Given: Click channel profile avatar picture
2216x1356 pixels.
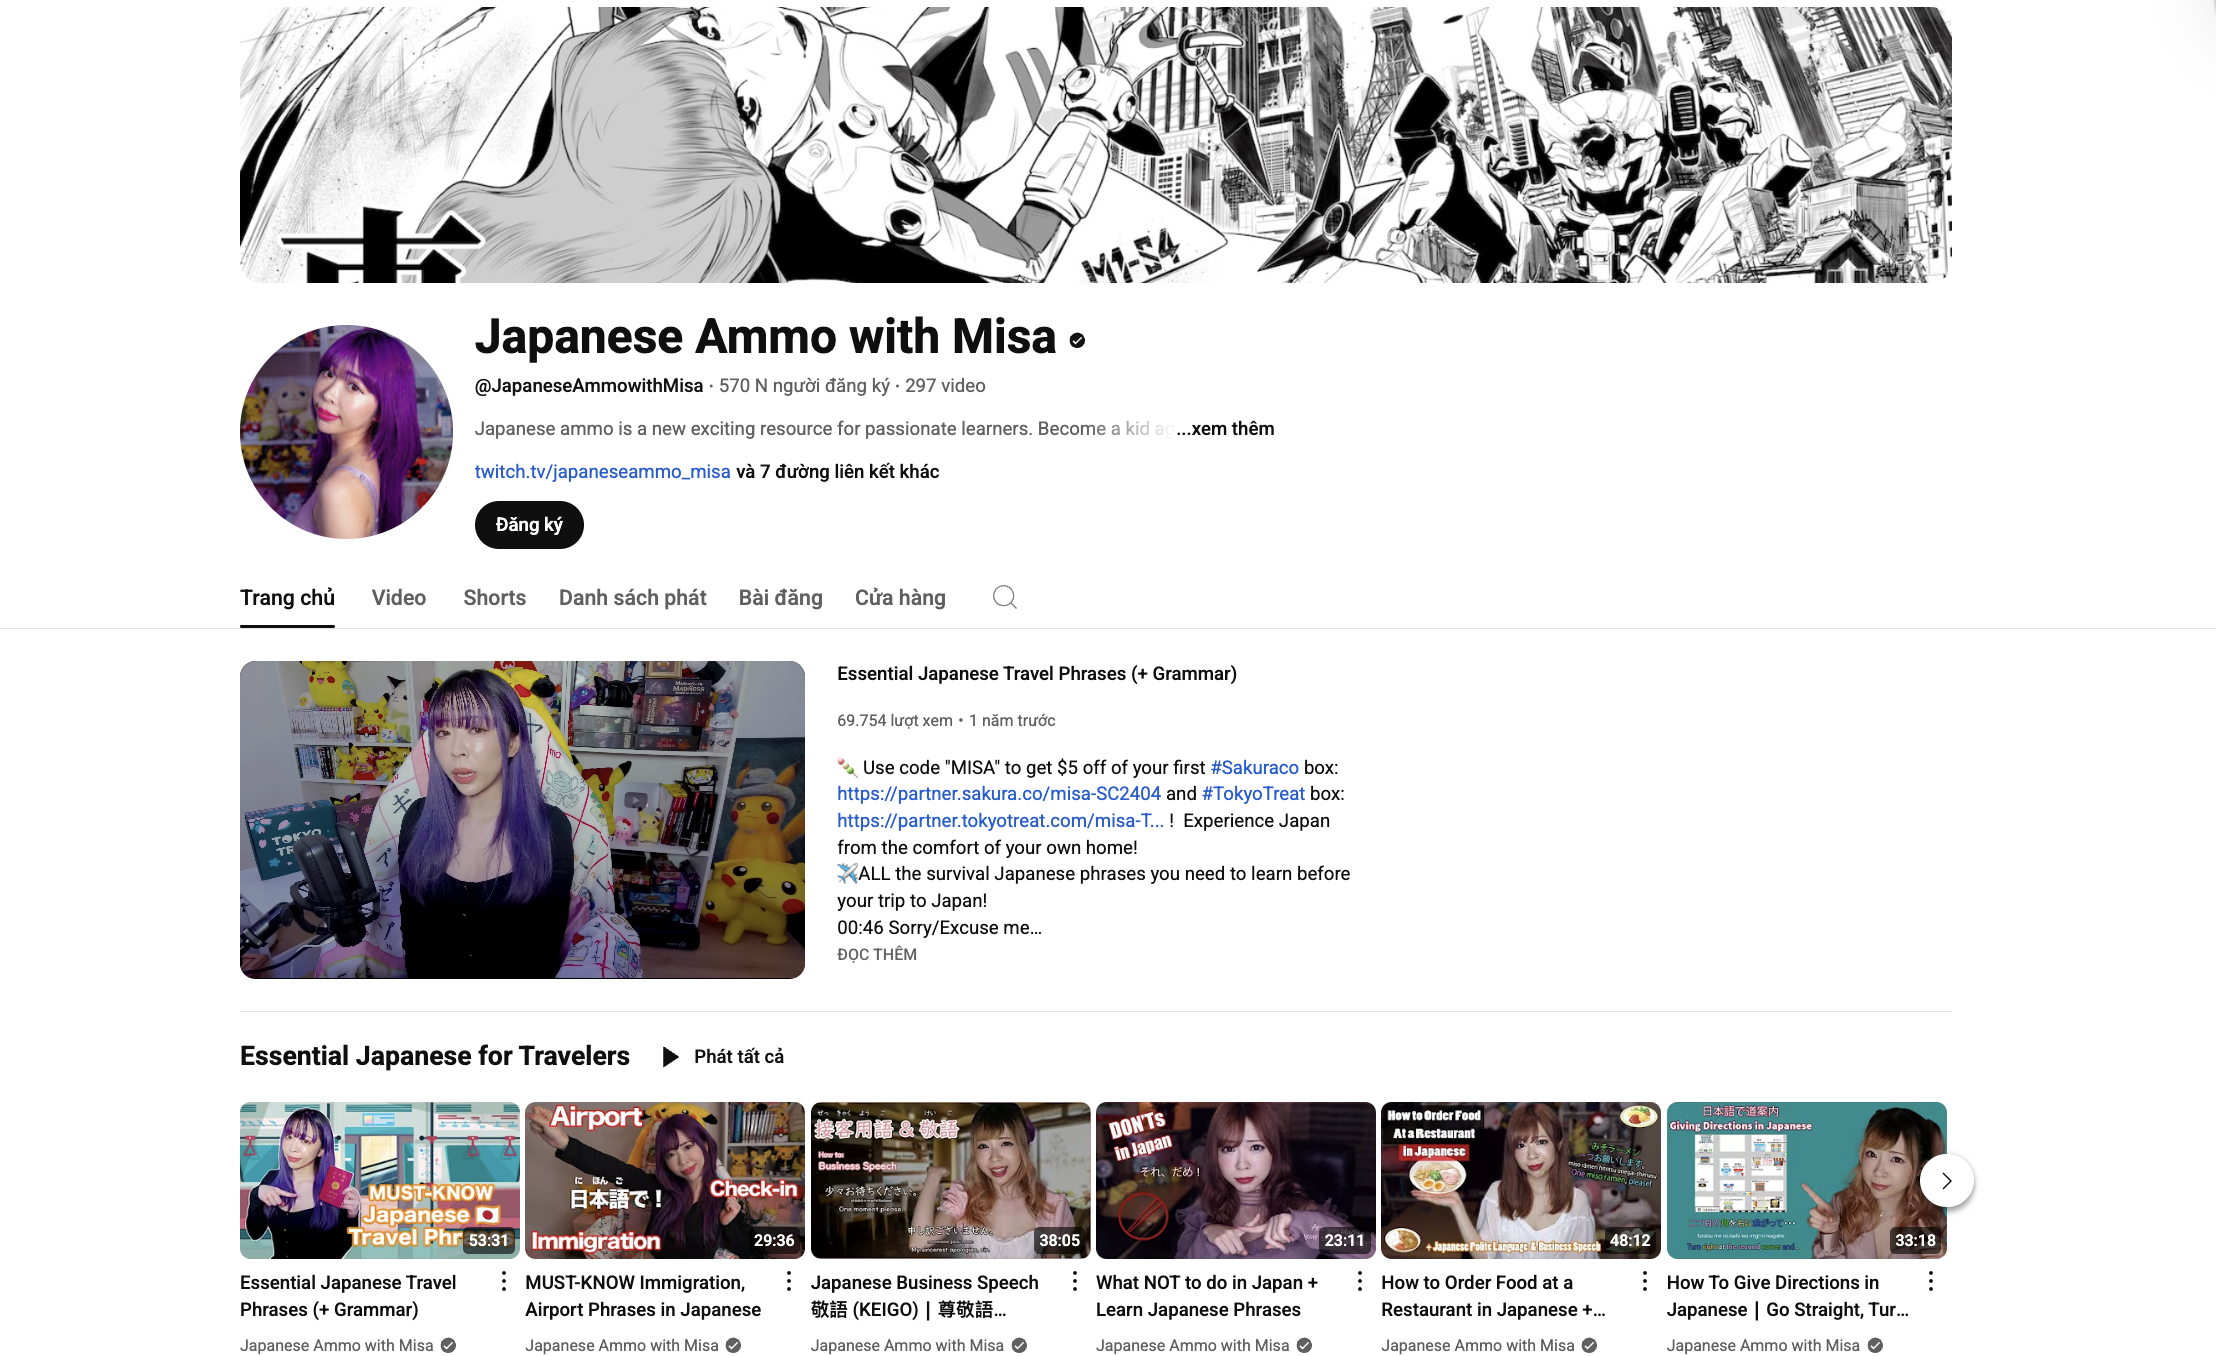Looking at the screenshot, I should (x=346, y=431).
